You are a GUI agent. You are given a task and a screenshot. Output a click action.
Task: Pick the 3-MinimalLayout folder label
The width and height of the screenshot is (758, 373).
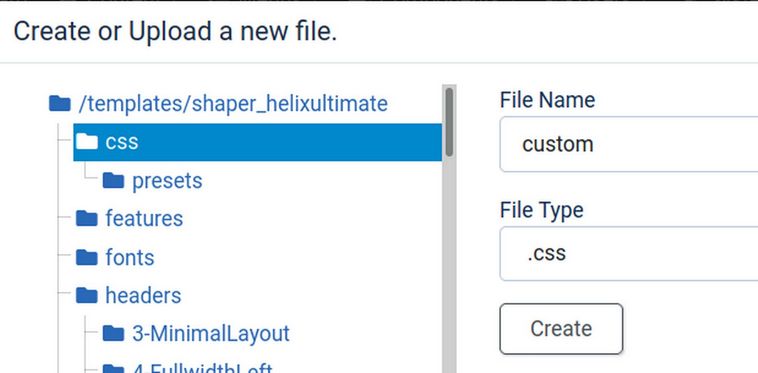(211, 333)
